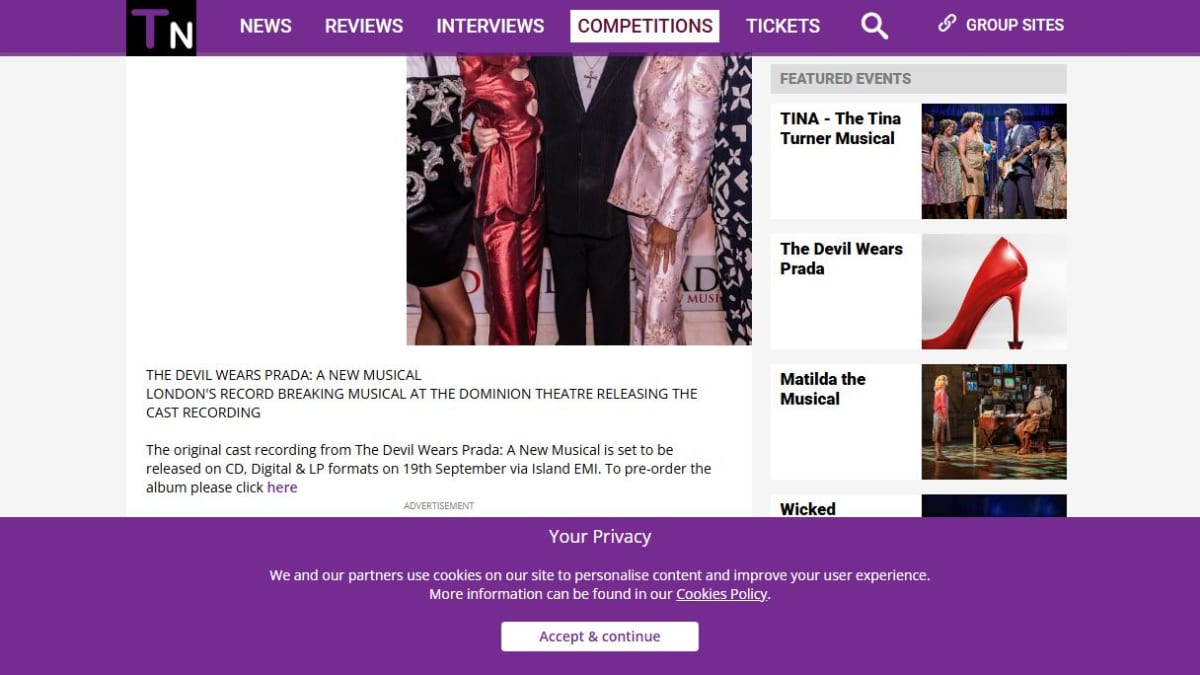Select the Matilda the Musical title
The width and height of the screenshot is (1200, 675).
coord(823,388)
